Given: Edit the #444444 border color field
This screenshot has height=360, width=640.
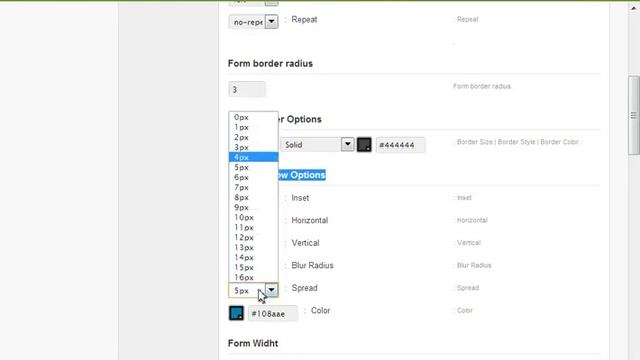Looking at the screenshot, I should (400, 145).
